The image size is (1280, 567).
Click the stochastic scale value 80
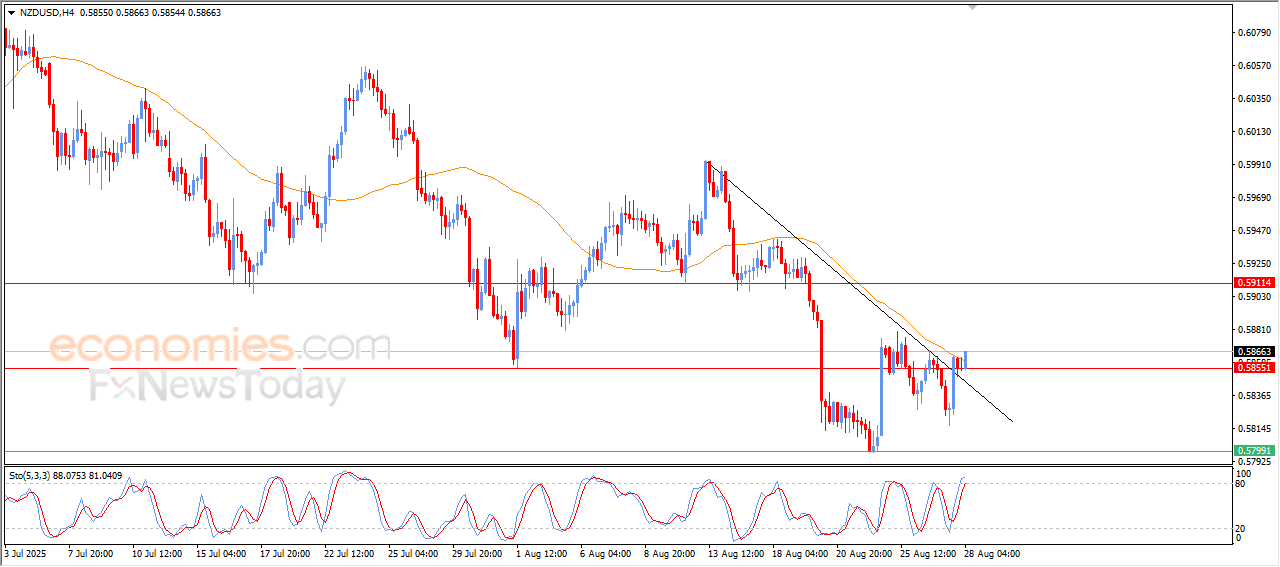click(1242, 484)
